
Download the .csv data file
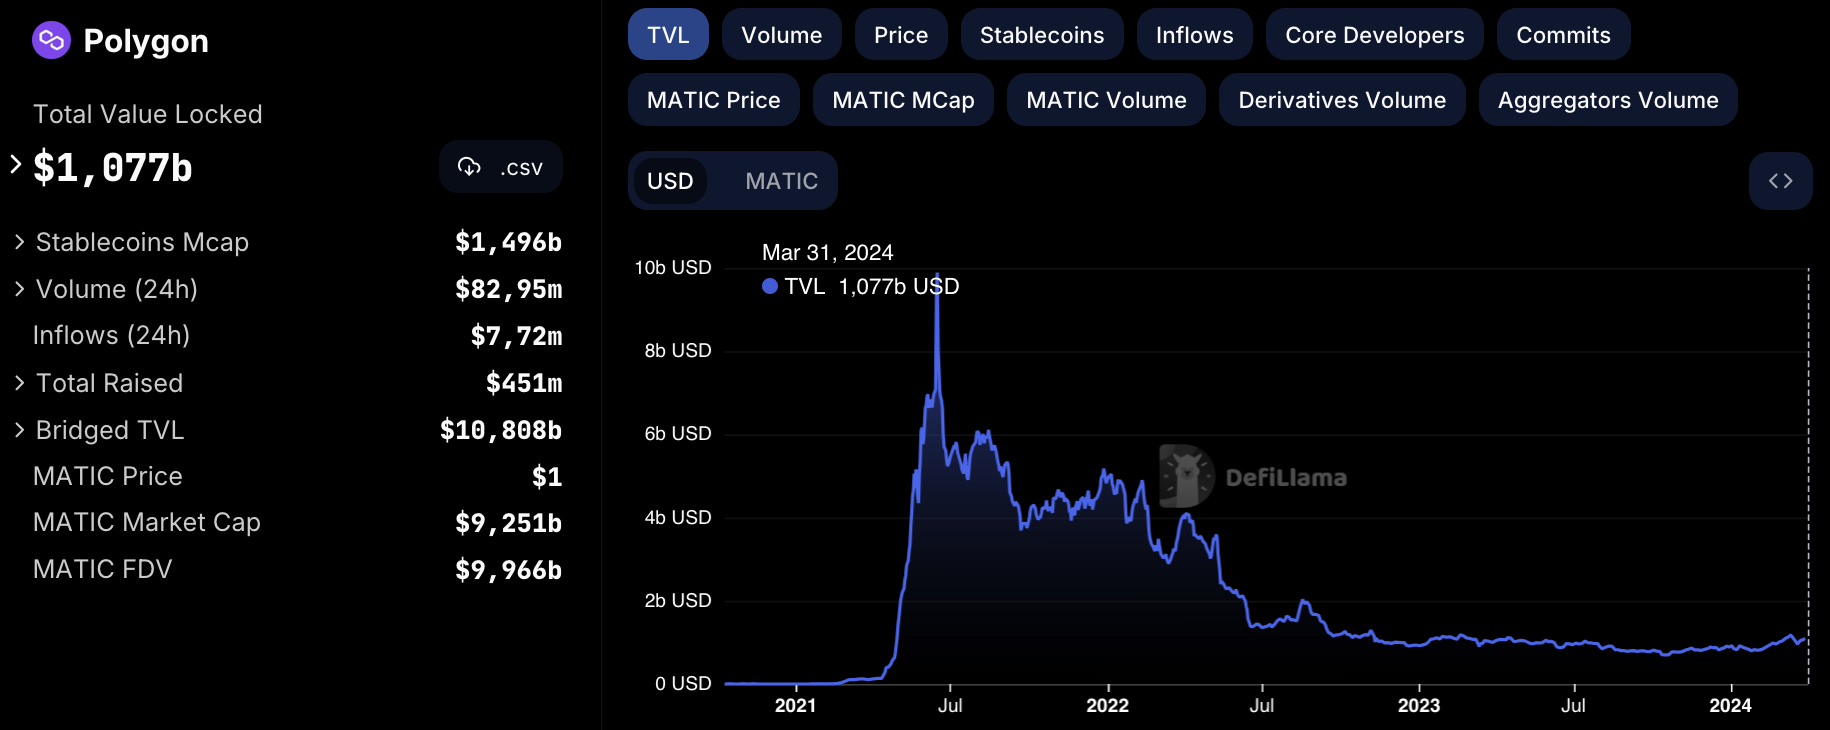(501, 167)
